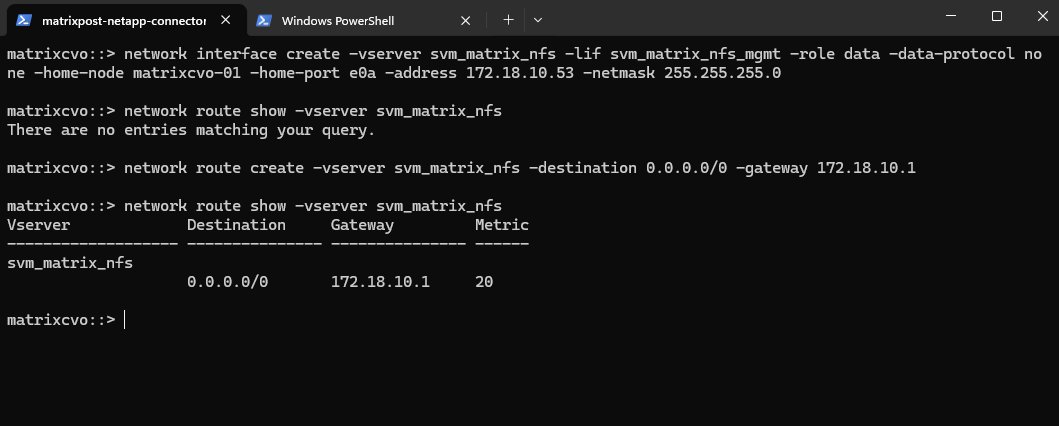1059x426 pixels.
Task: Open a new tab with the plus button
Action: tap(509, 20)
